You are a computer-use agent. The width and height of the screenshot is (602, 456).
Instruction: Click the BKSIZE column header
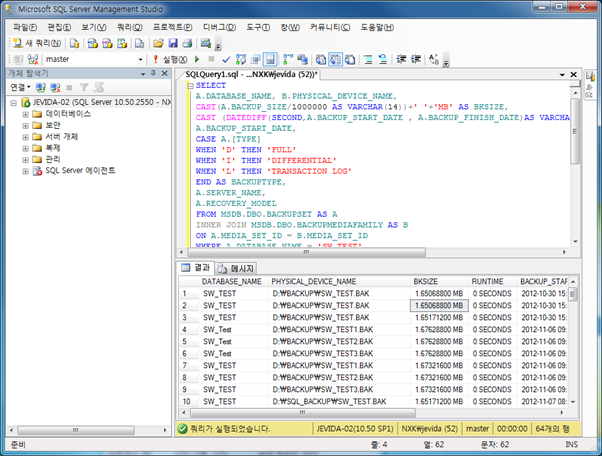(x=439, y=281)
